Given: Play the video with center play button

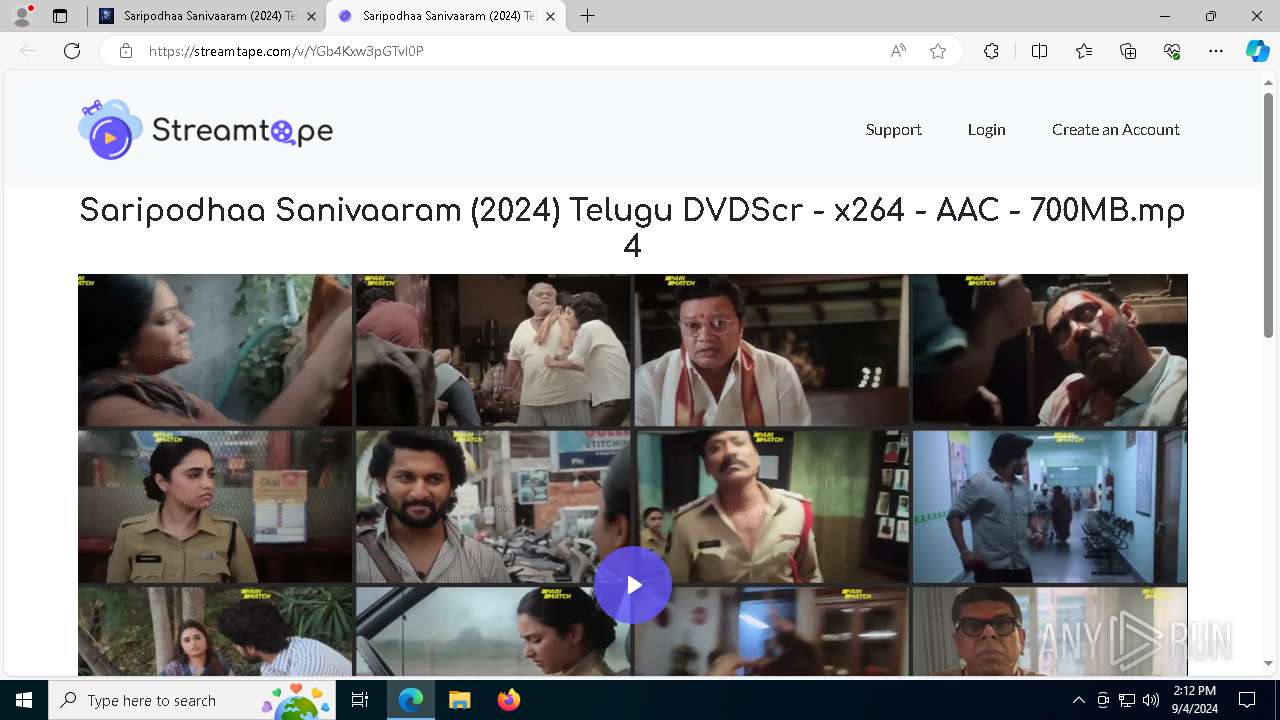Looking at the screenshot, I should (632, 585).
